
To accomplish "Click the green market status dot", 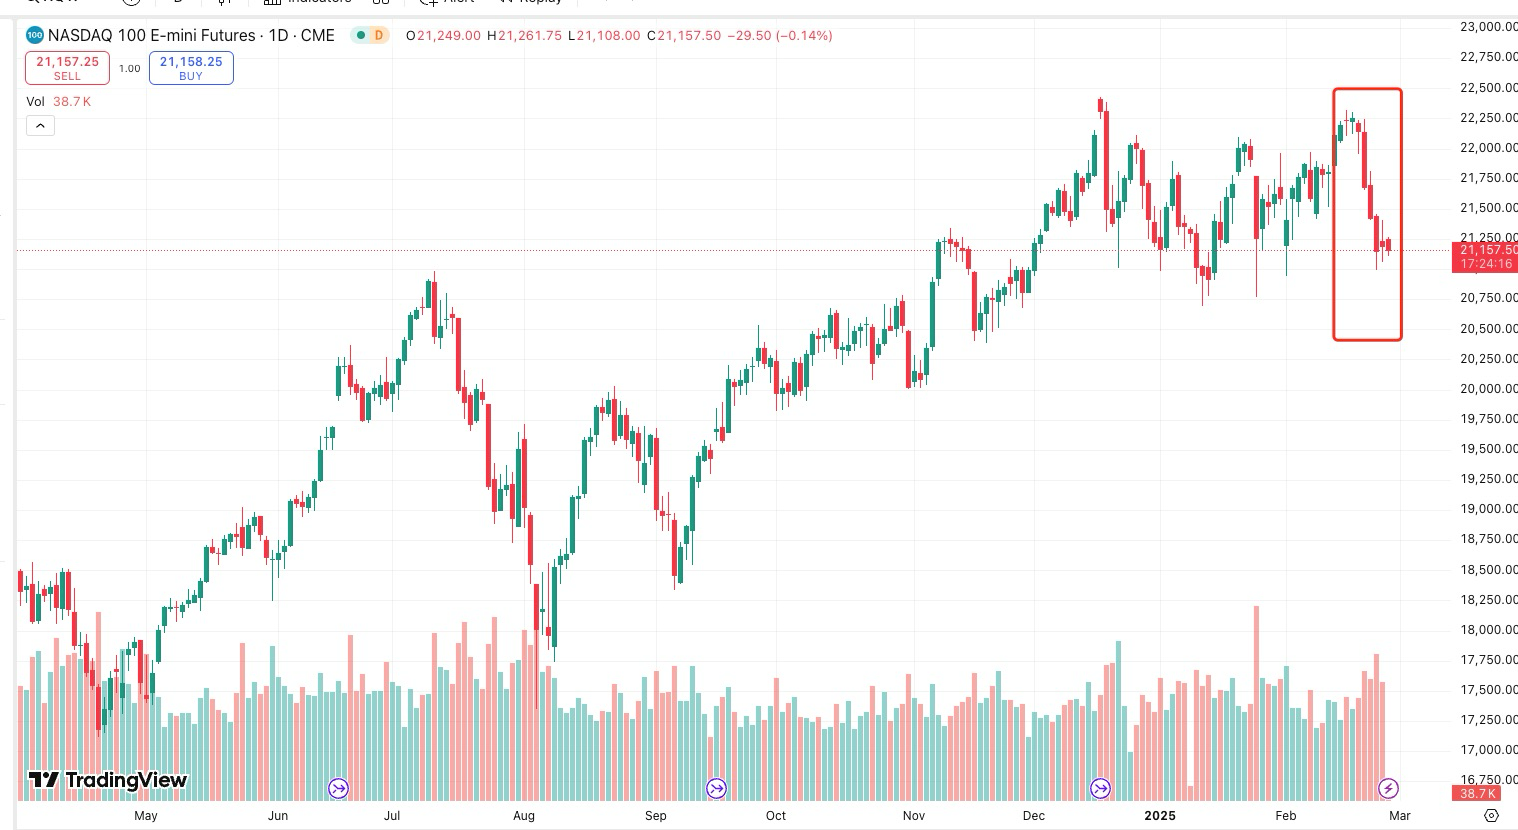I will (360, 36).
